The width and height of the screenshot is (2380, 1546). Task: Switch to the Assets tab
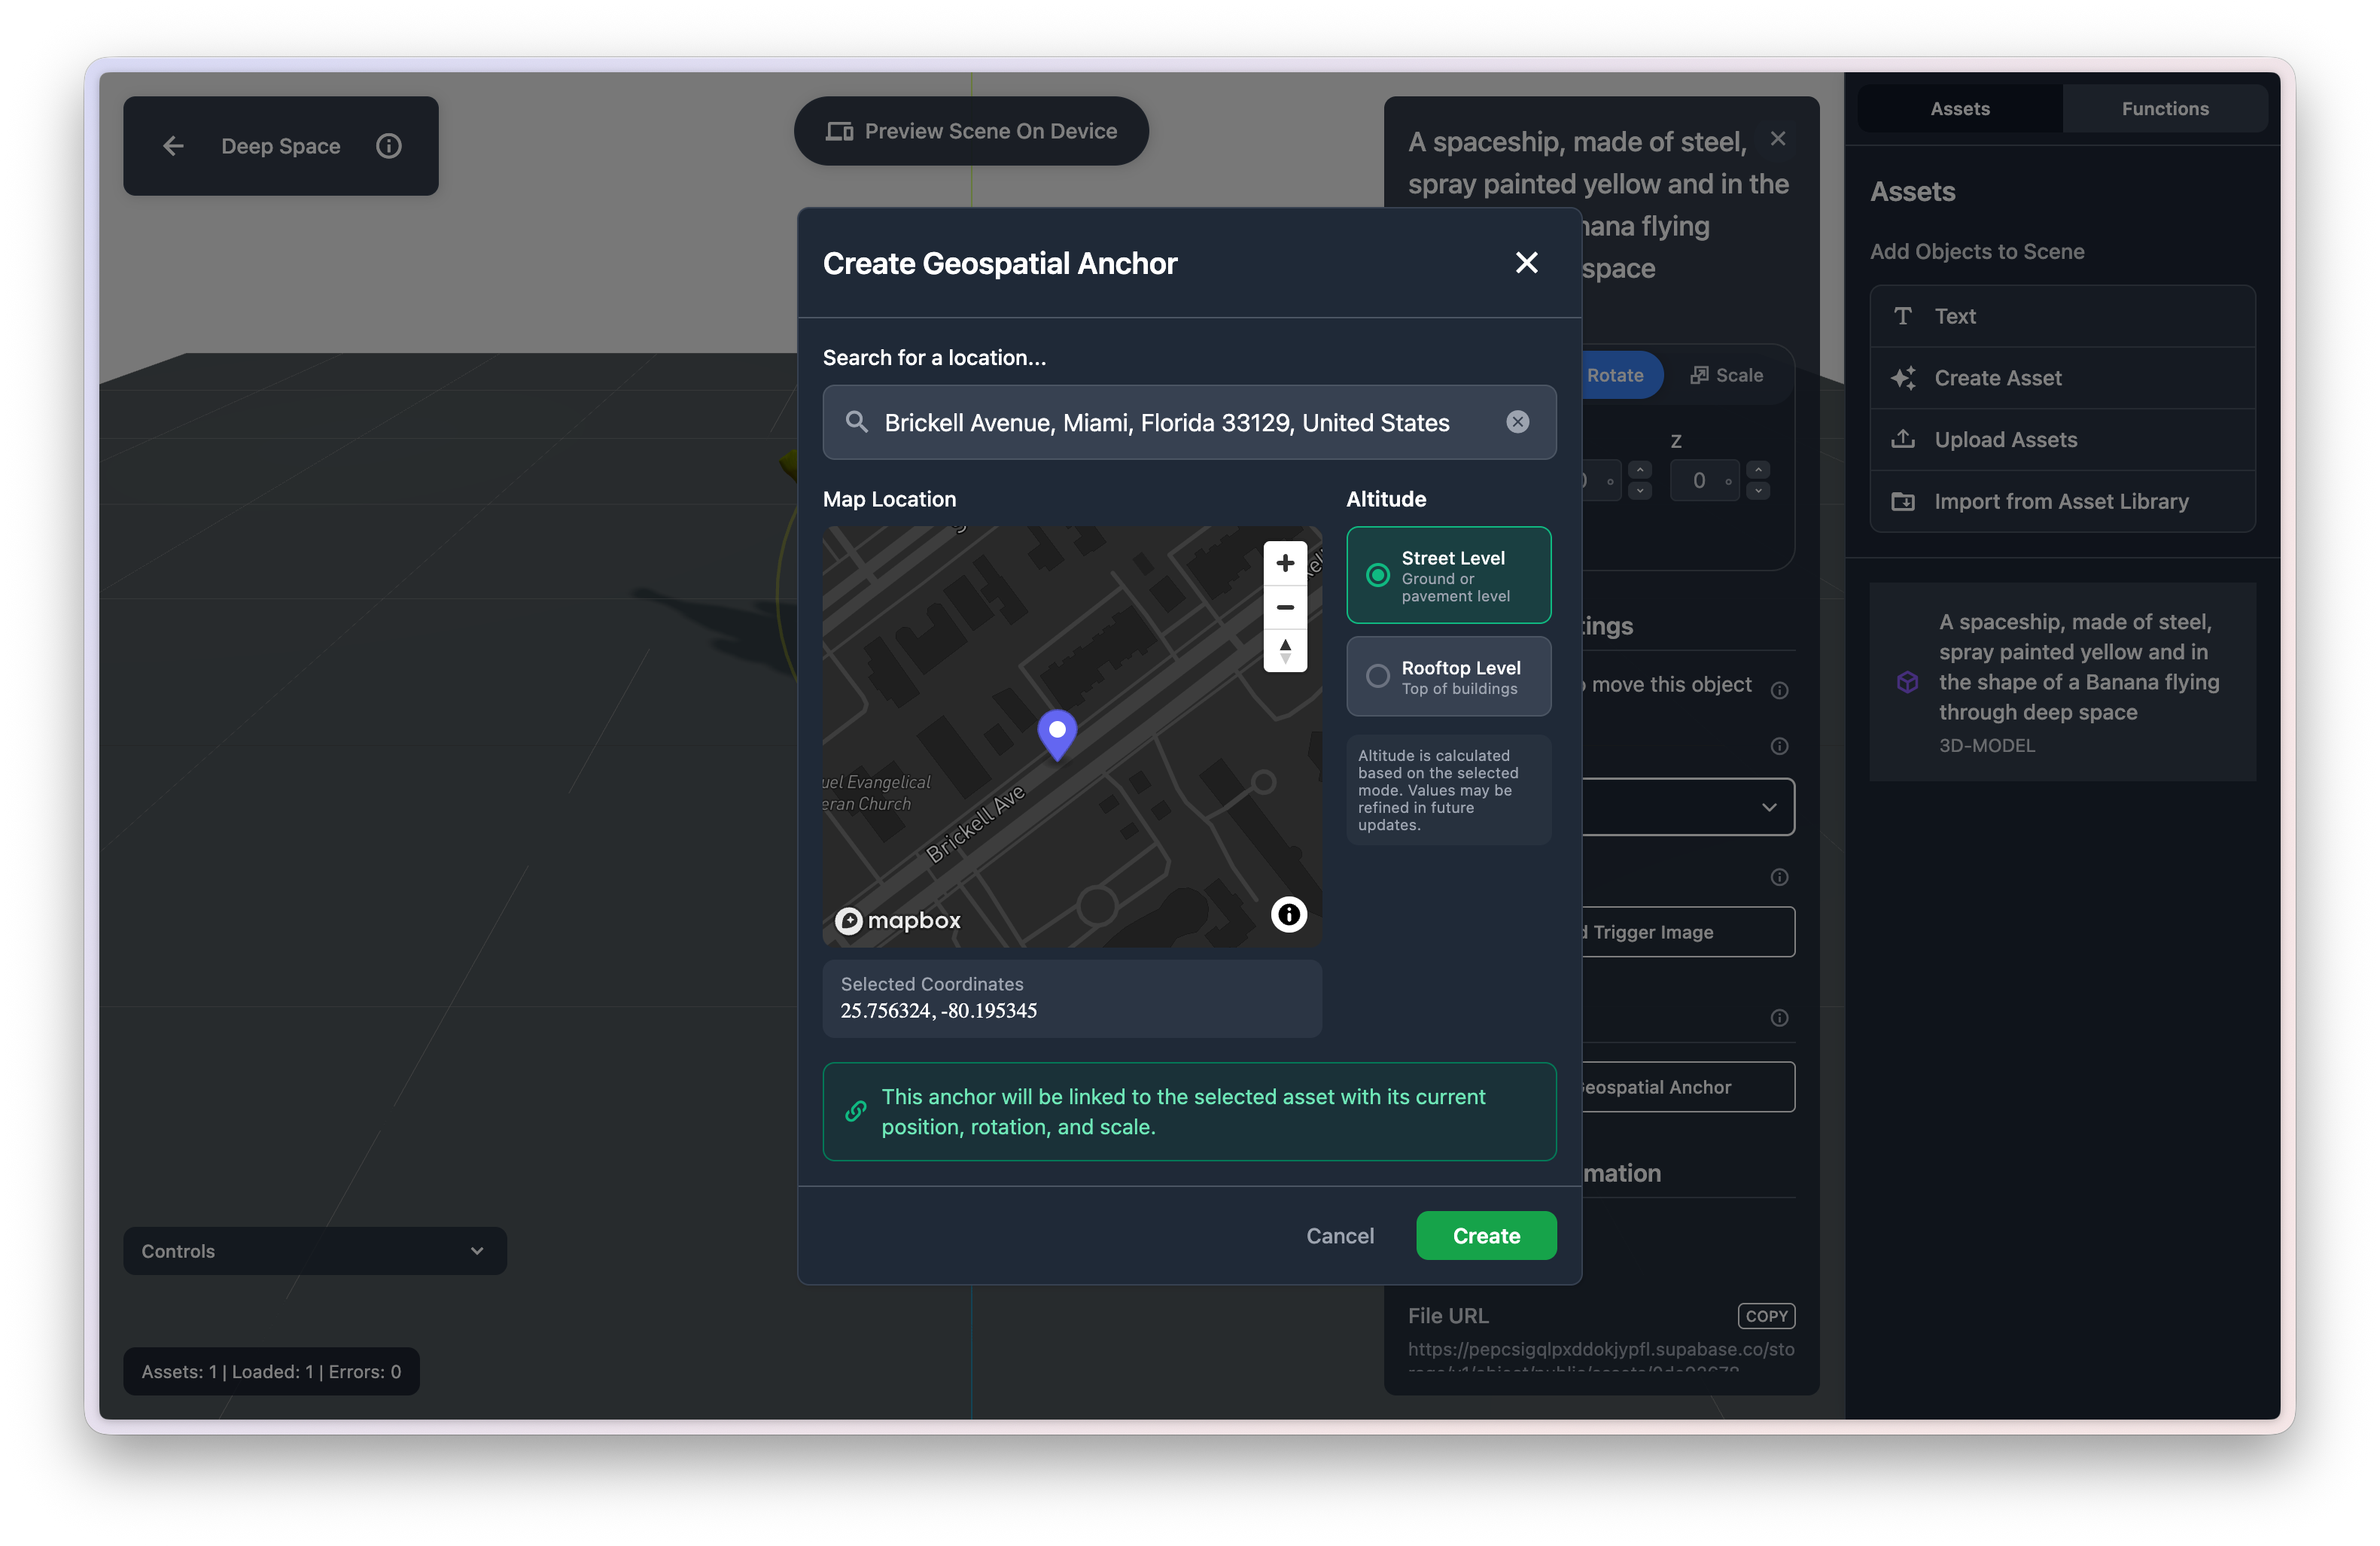click(x=1959, y=108)
